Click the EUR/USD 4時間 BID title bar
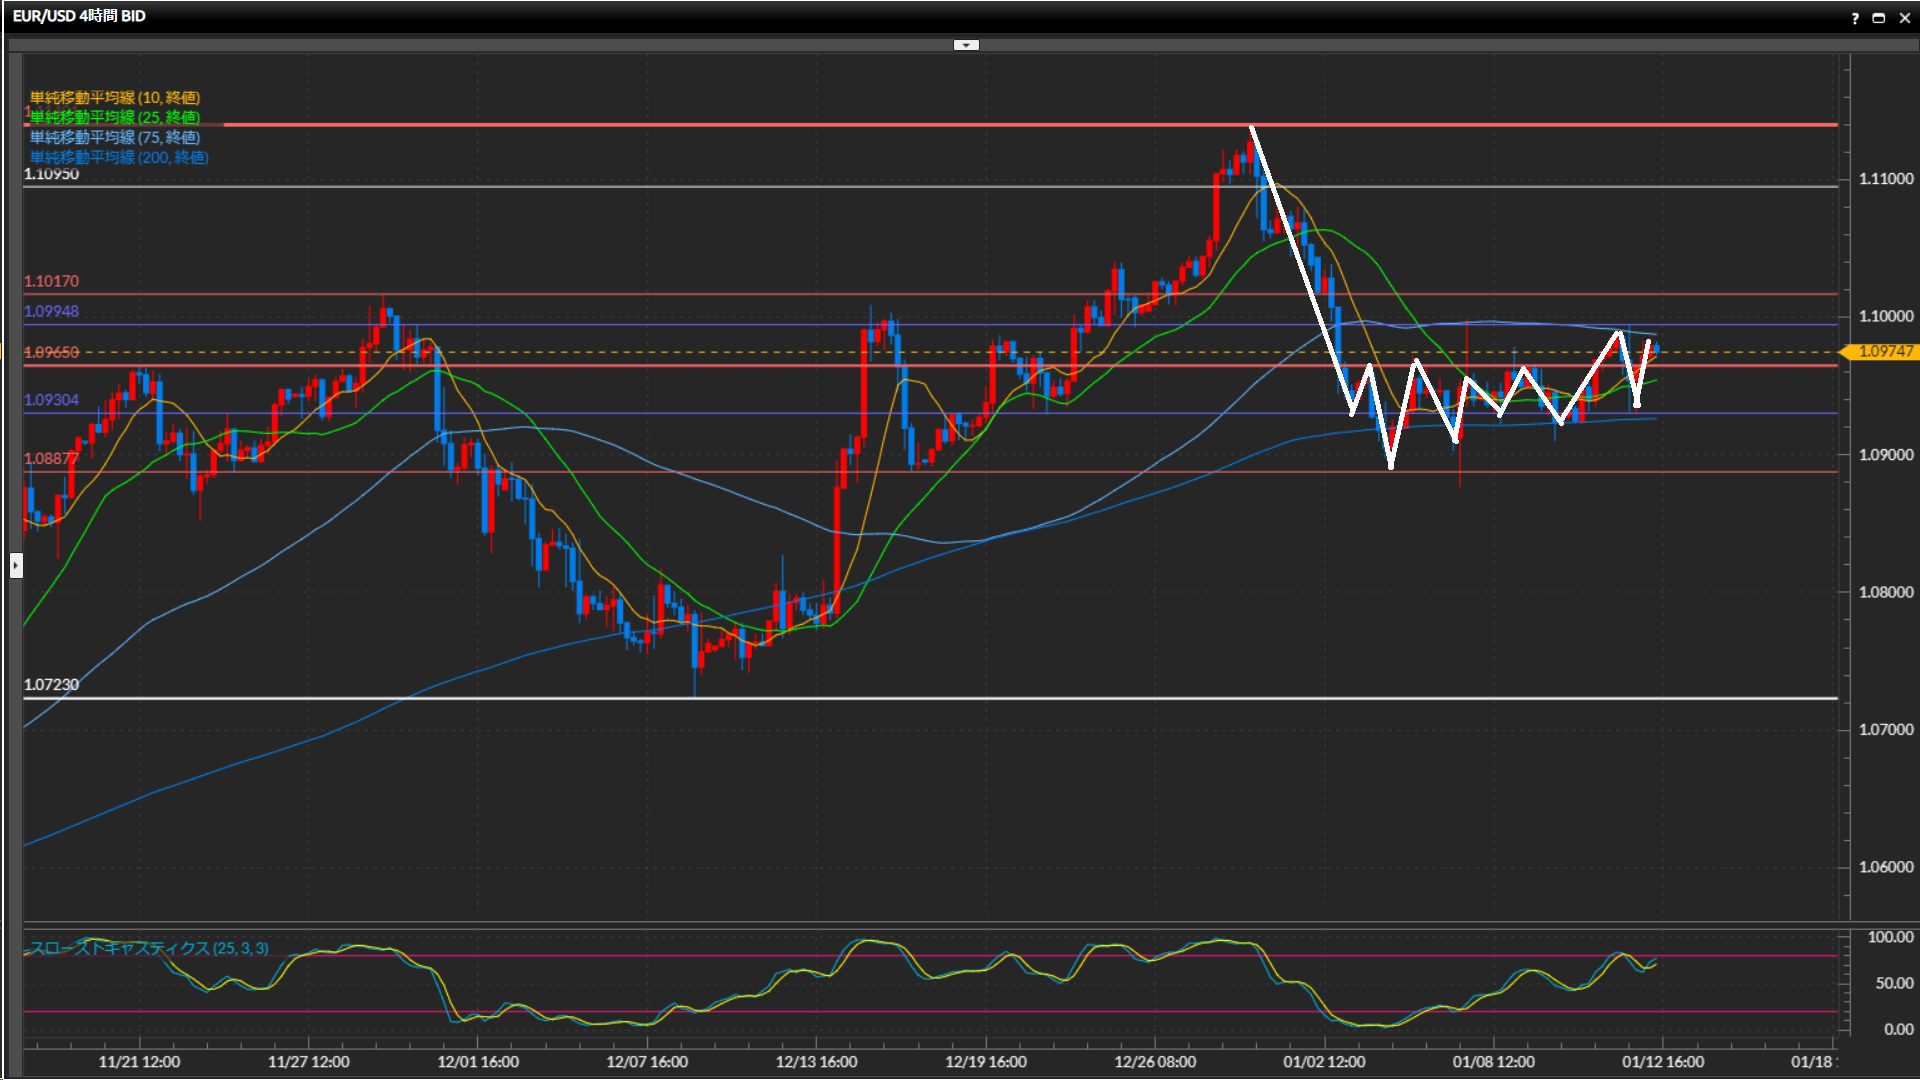This screenshot has width=1920, height=1080. tap(79, 16)
